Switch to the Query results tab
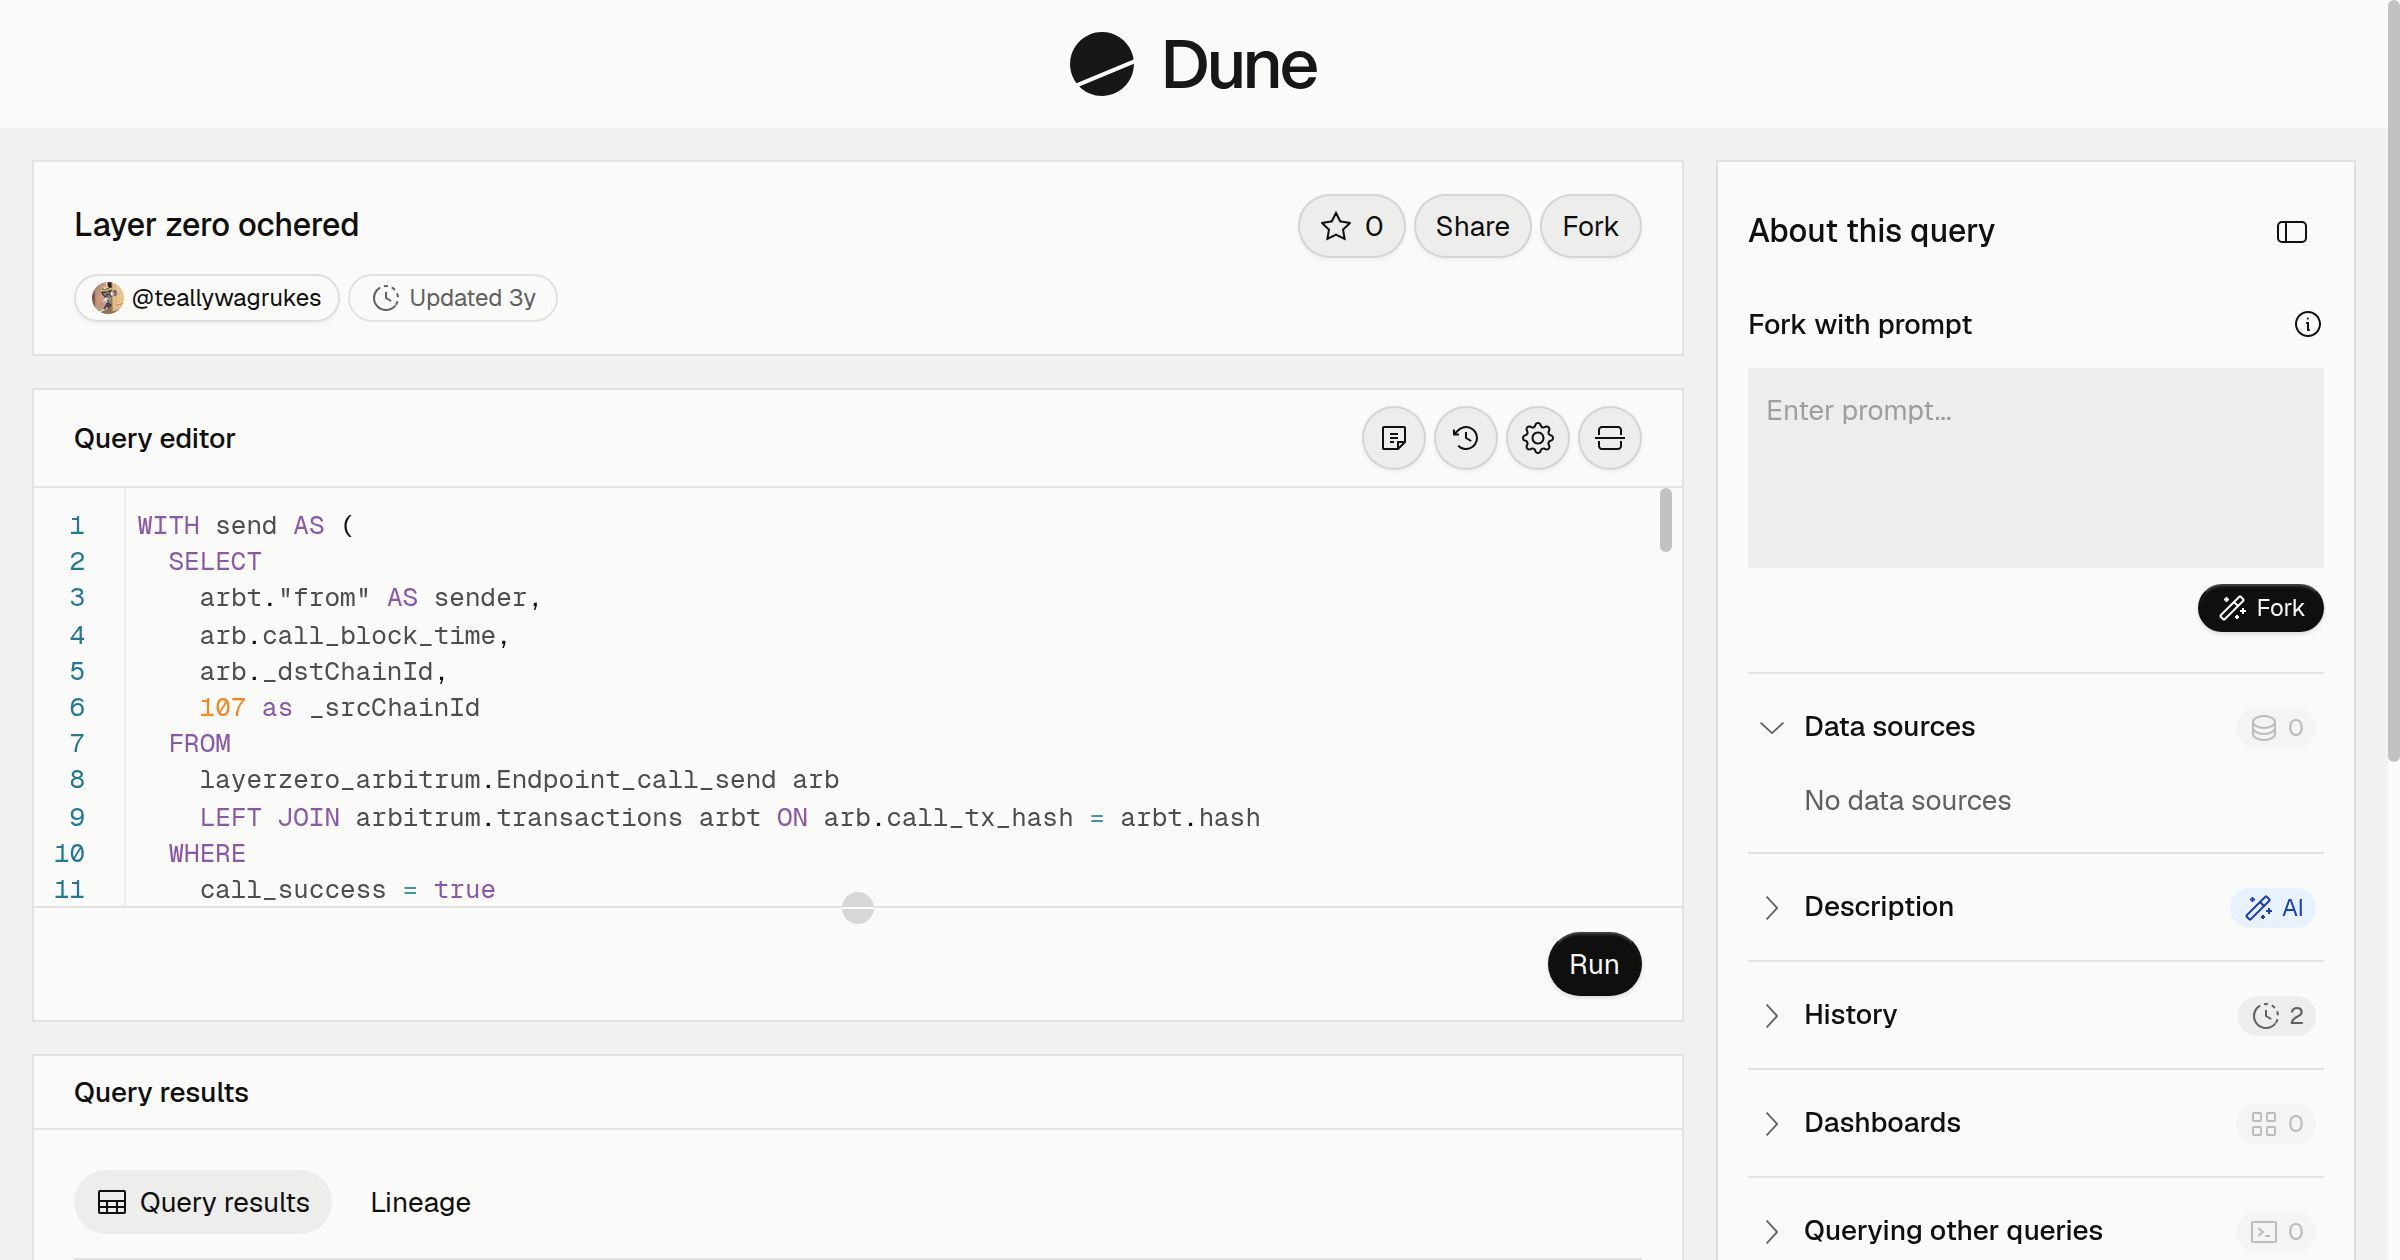Screen dimensions: 2400x1260 pyautogui.click(x=203, y=1202)
